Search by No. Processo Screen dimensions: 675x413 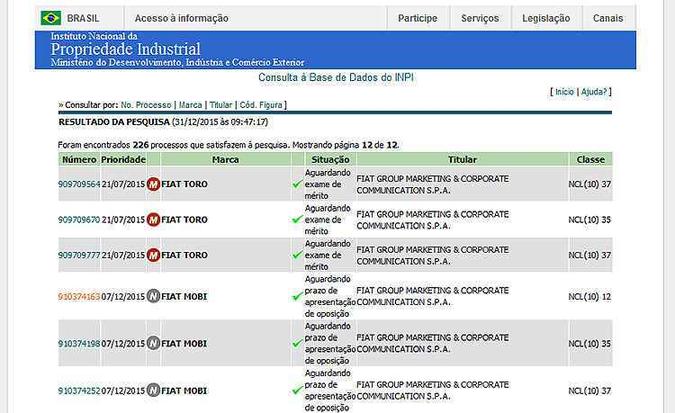146,105
